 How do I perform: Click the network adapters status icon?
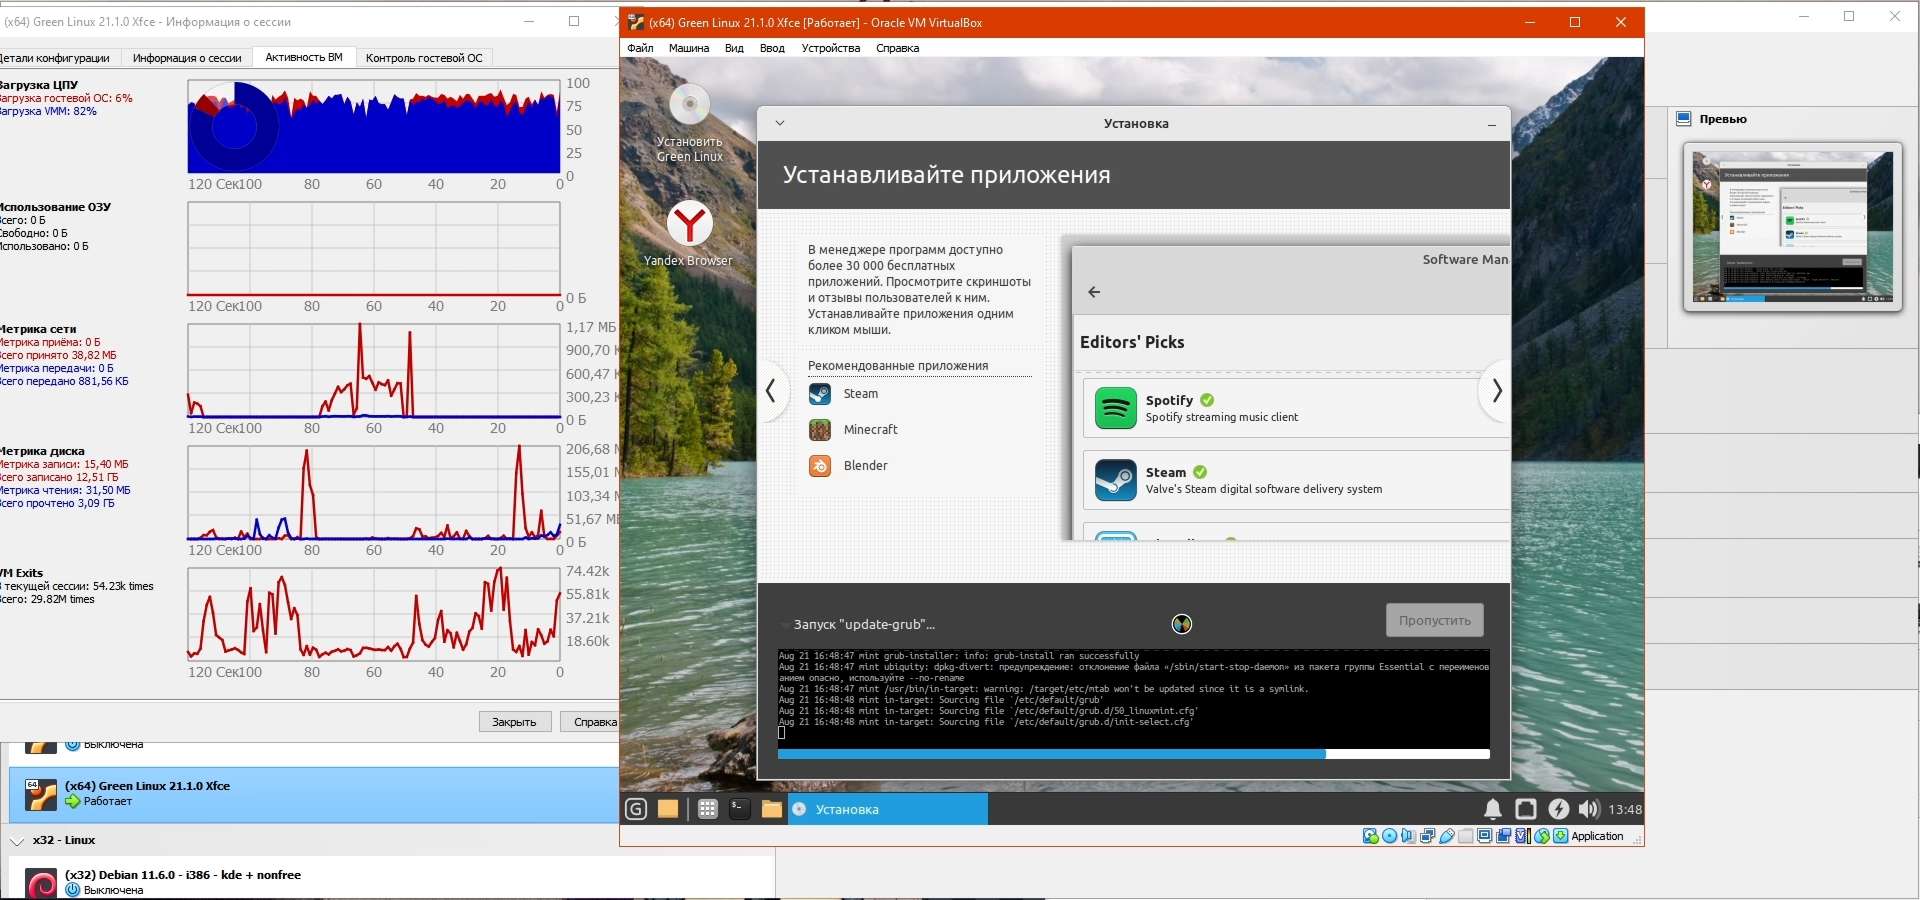1427,836
